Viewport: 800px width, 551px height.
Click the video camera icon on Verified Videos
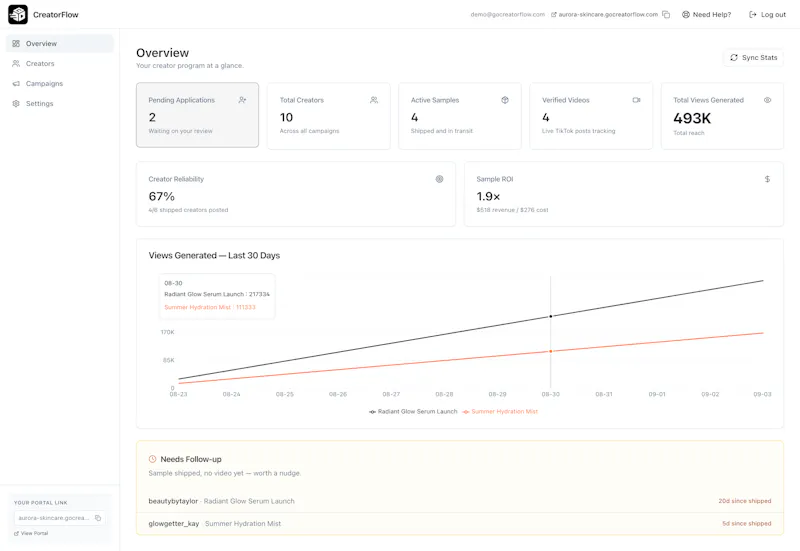[x=636, y=100]
